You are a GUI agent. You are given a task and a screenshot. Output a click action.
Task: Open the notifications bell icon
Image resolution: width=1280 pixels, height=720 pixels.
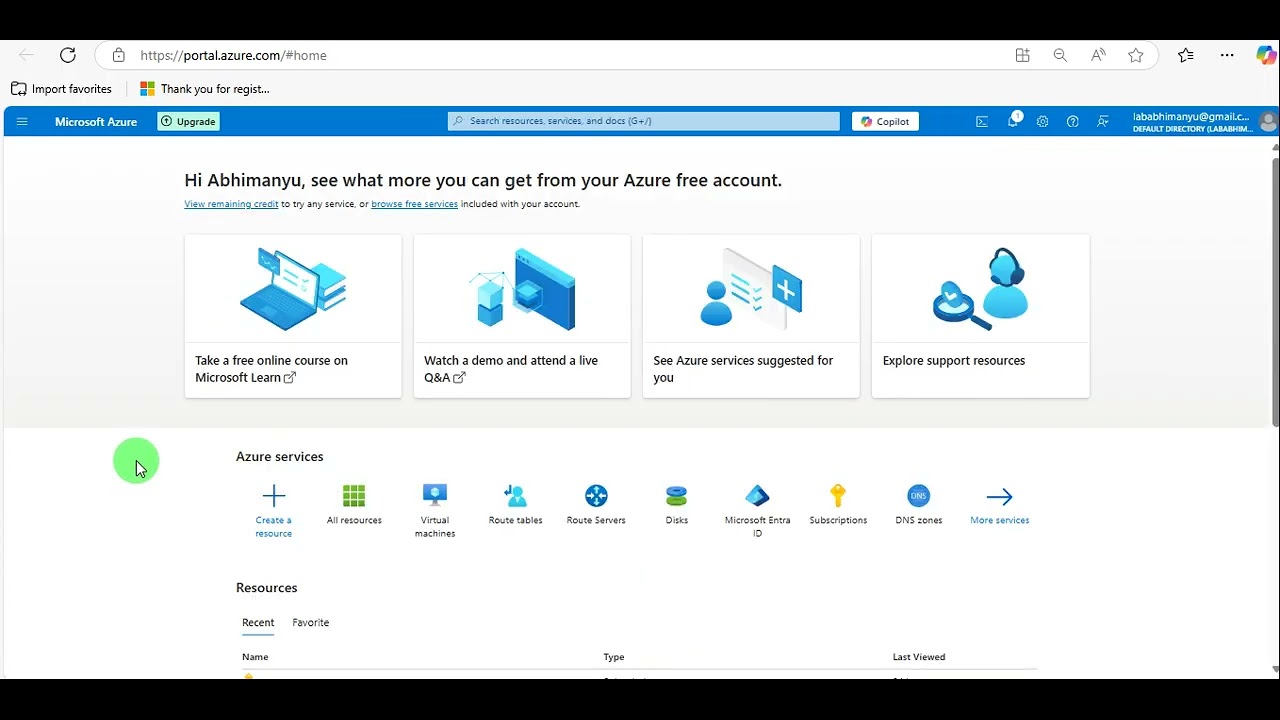pyautogui.click(x=1013, y=121)
